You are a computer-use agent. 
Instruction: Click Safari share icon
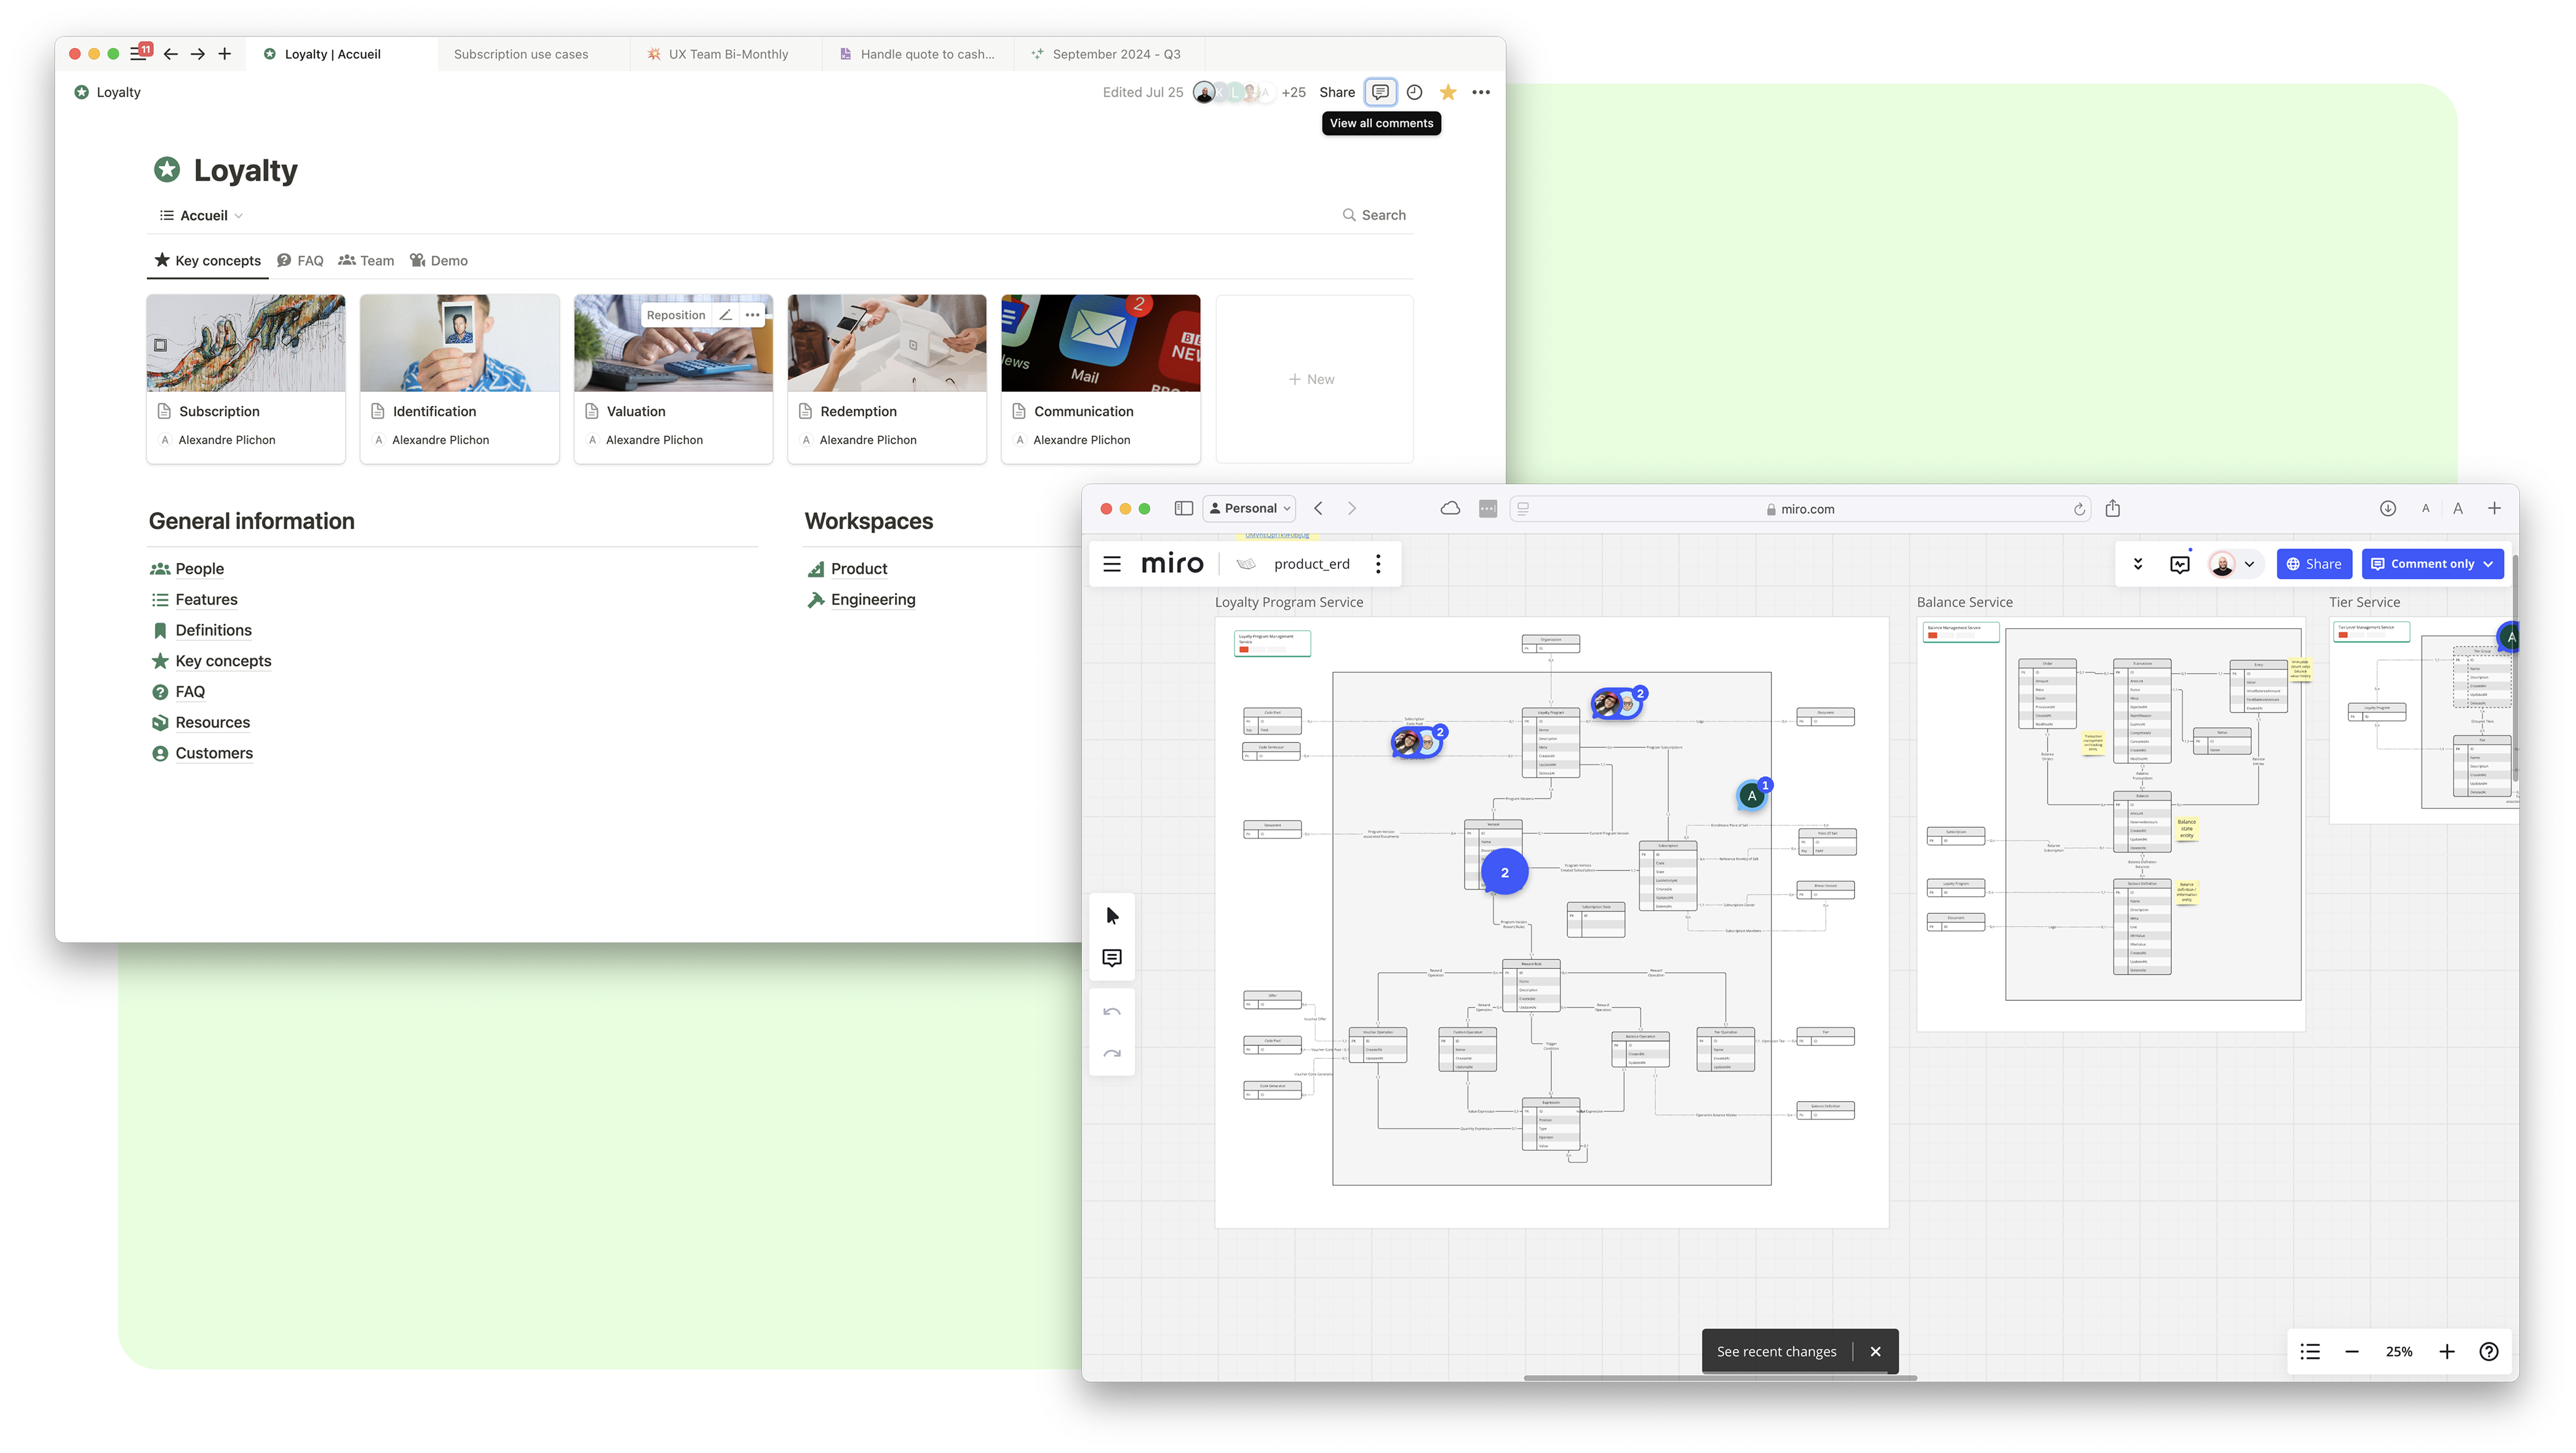click(x=2112, y=508)
